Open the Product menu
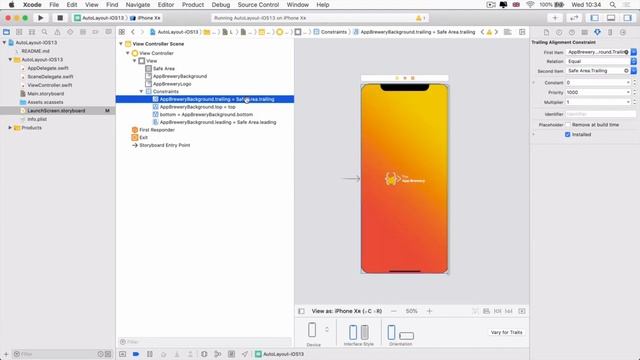 click(193, 4)
